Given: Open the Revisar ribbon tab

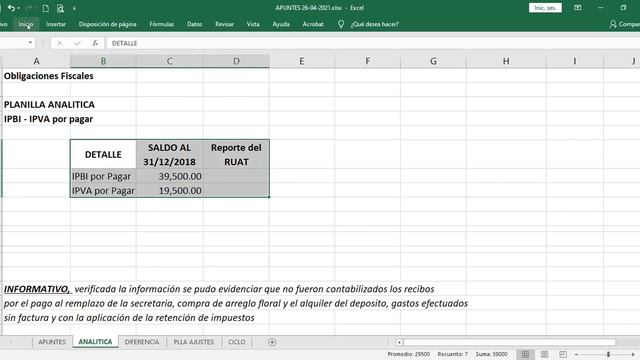Looking at the screenshot, I should click(x=224, y=24).
